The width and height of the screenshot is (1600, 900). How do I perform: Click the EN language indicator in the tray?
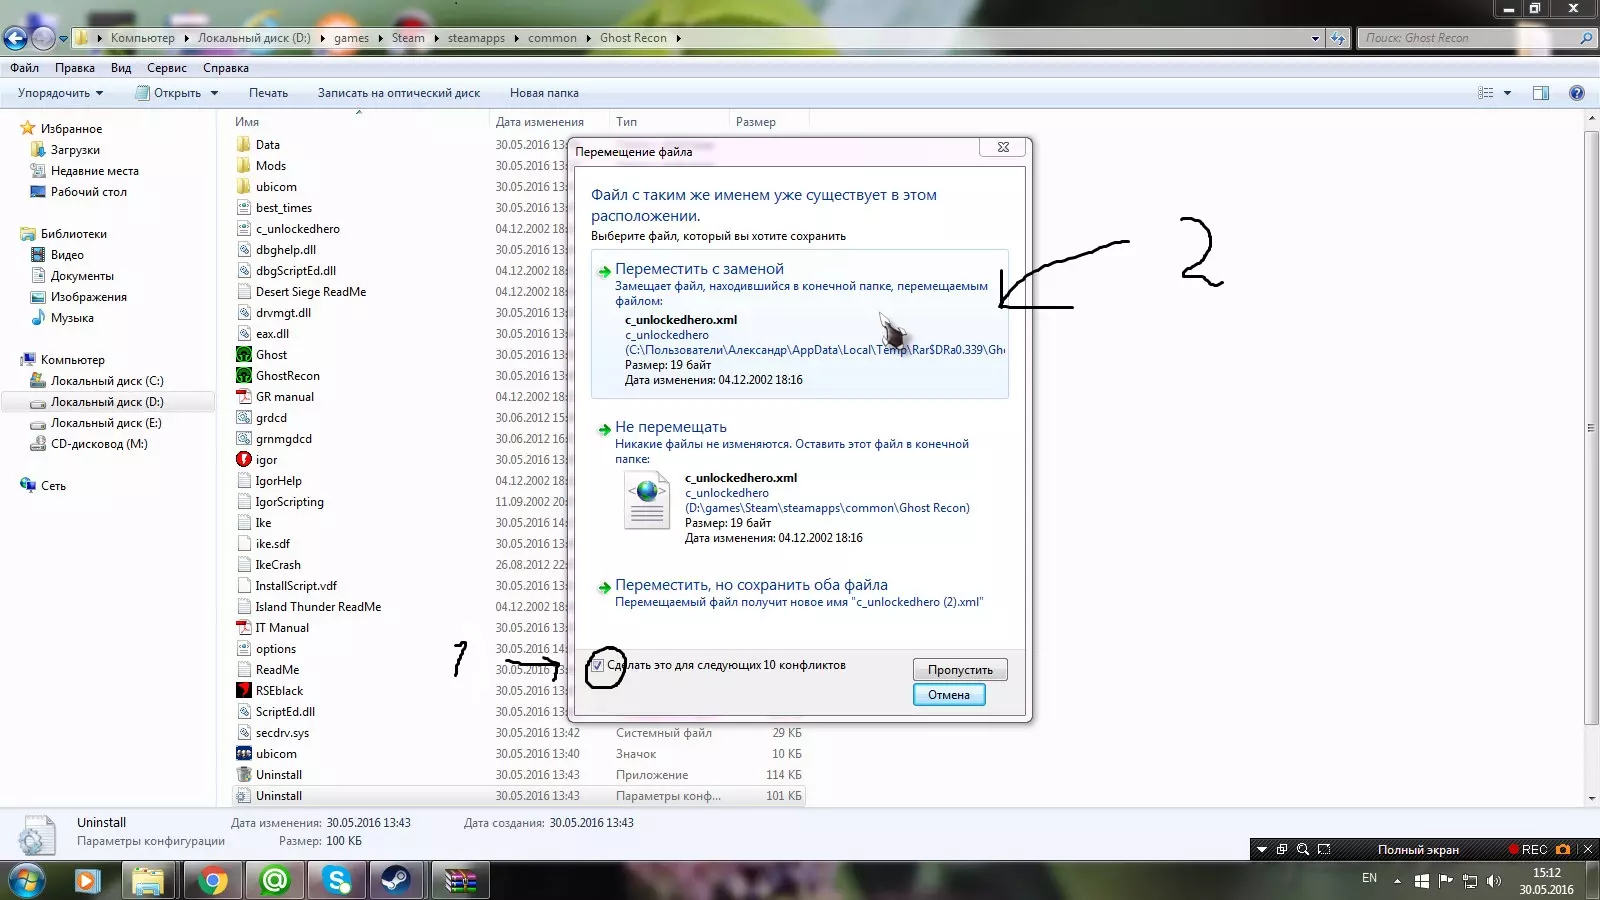tap(1369, 878)
